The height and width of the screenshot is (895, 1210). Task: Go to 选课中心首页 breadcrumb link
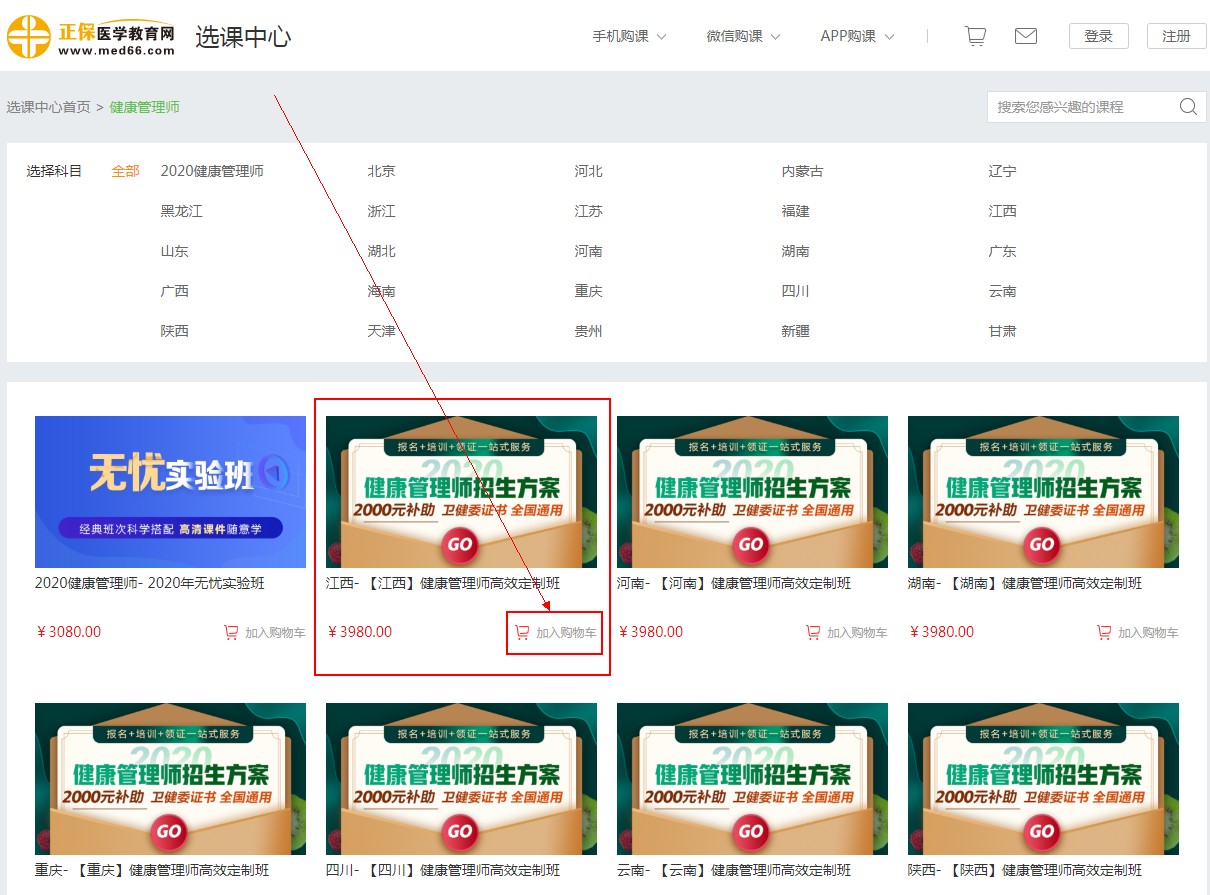[48, 107]
